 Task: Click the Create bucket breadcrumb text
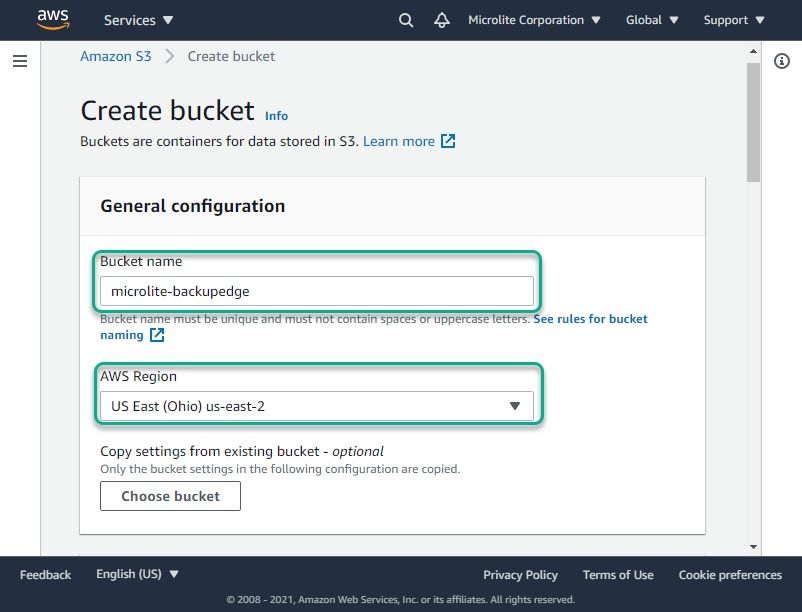point(231,56)
